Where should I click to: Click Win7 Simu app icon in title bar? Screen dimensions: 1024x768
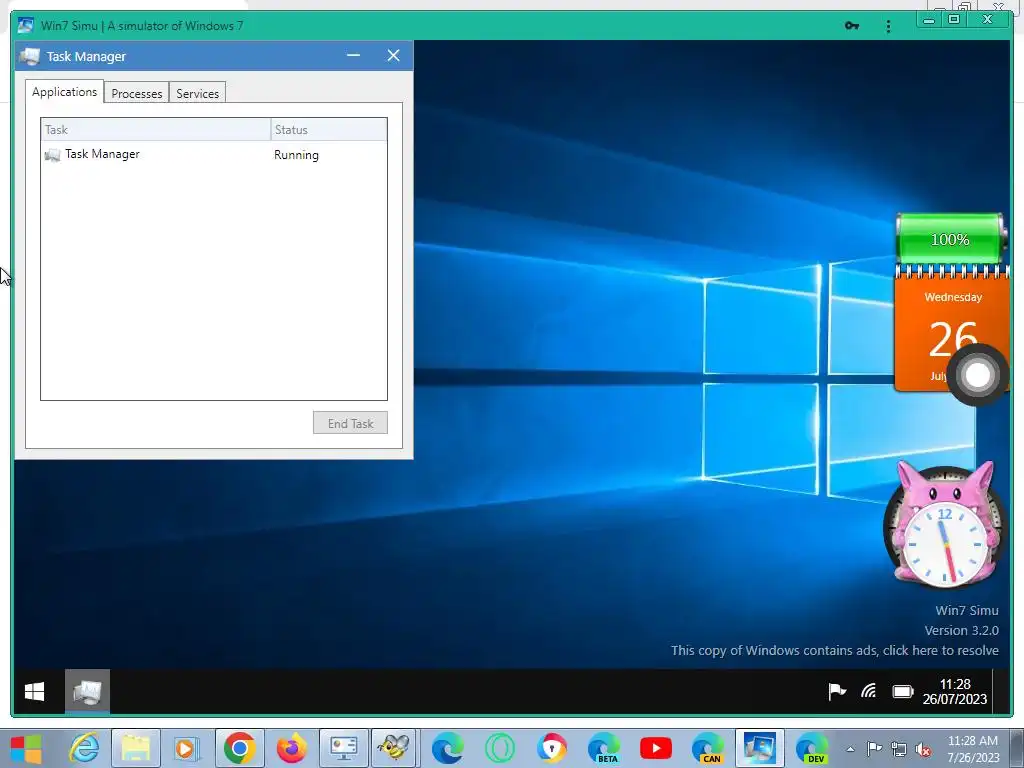point(25,25)
